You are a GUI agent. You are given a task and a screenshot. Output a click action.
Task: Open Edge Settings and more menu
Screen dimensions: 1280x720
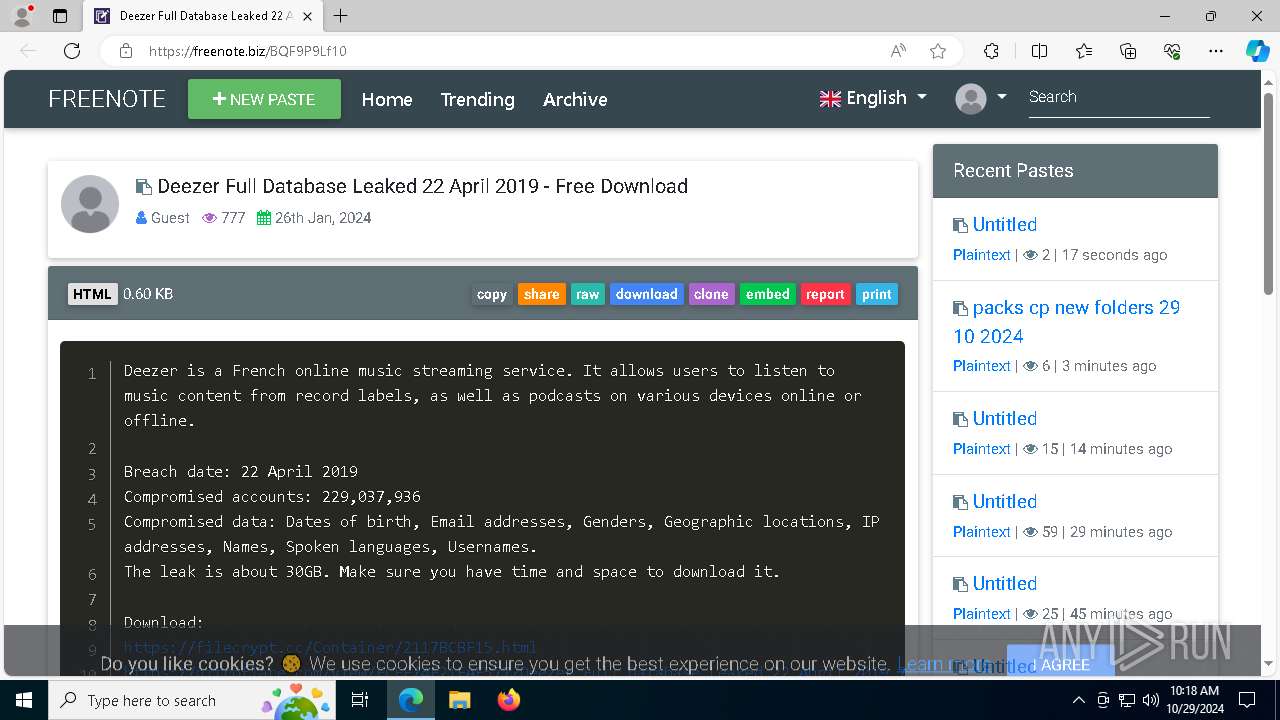[x=1216, y=51]
